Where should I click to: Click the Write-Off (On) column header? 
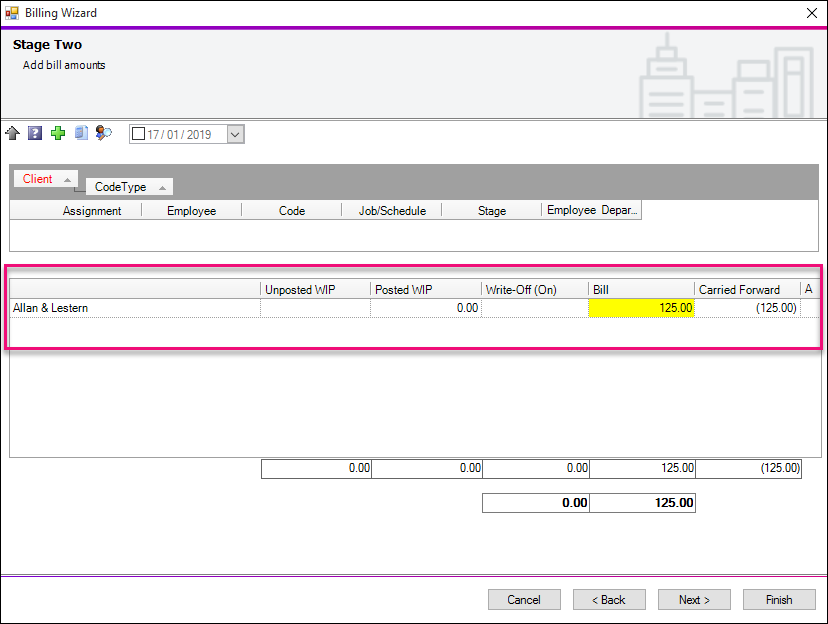(x=520, y=290)
